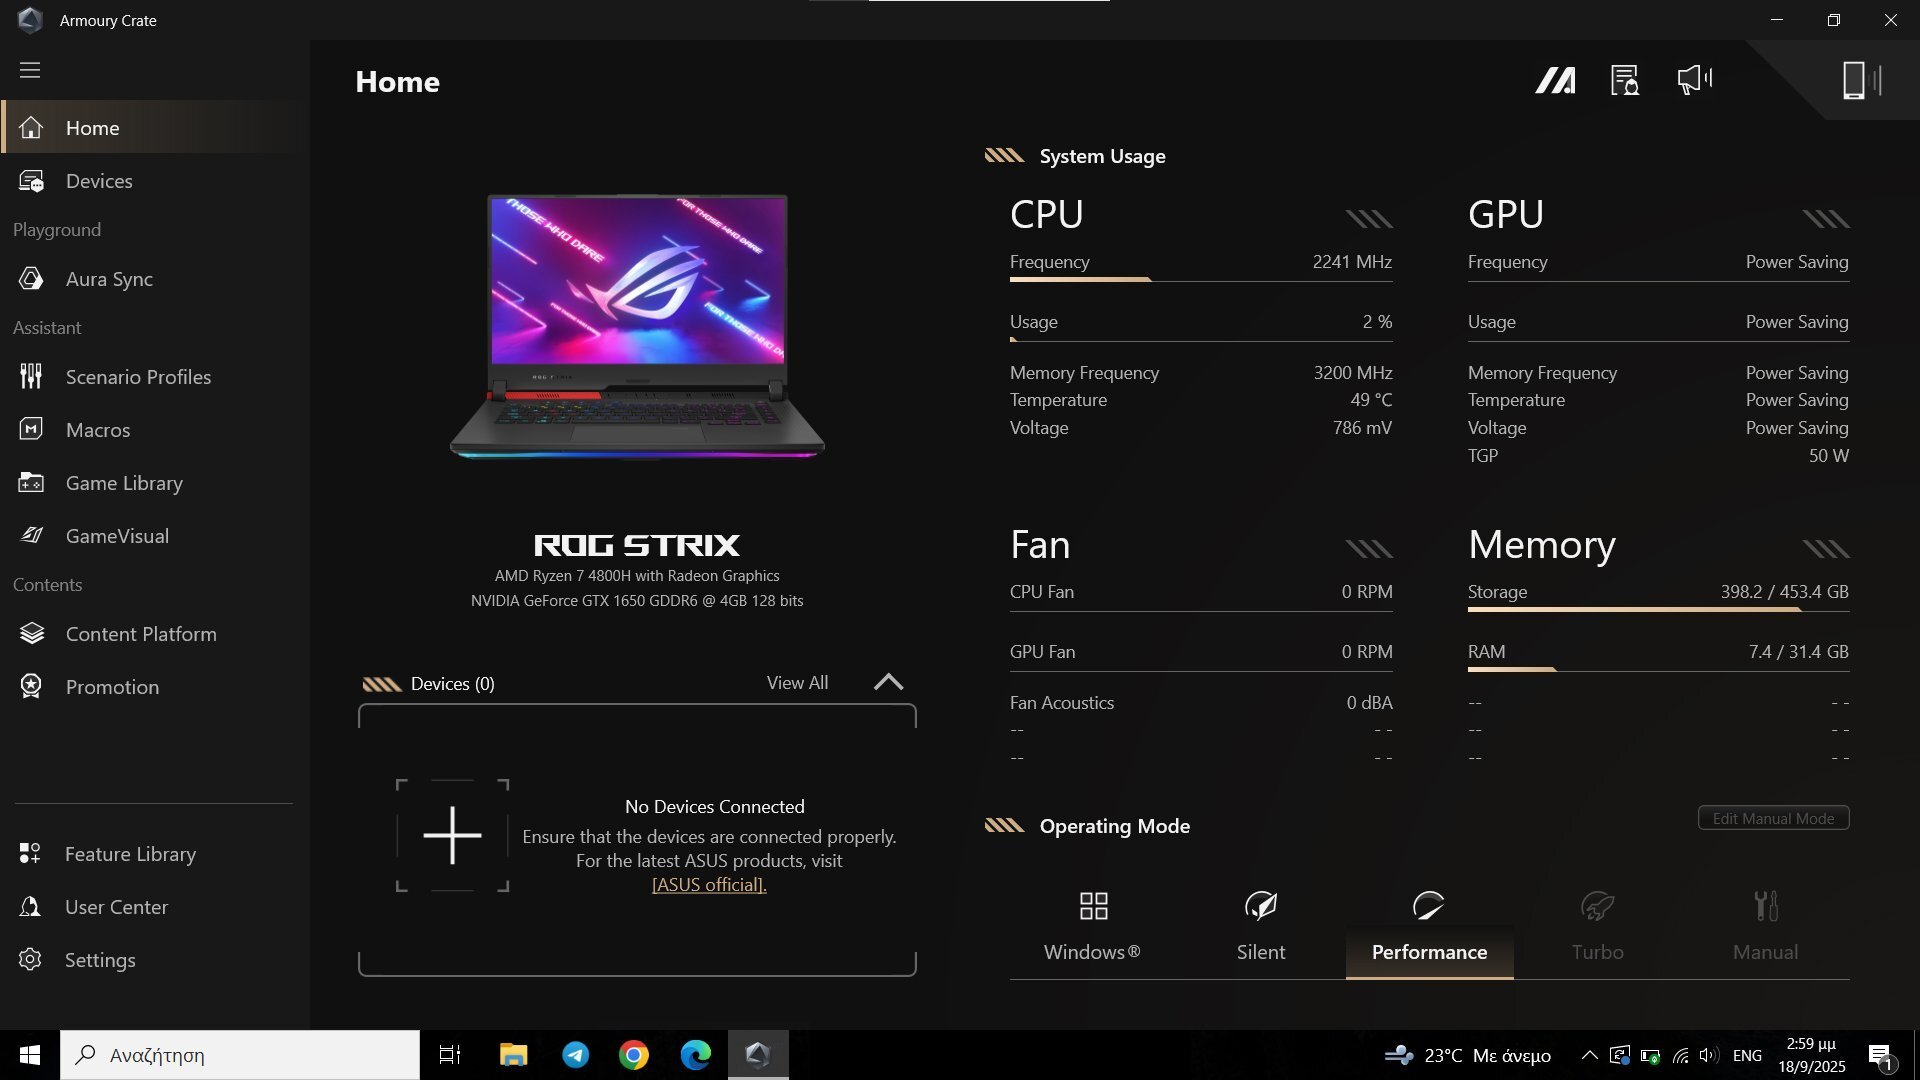The width and height of the screenshot is (1920, 1080).
Task: Click the GameVisual icon in sidebar
Action: click(x=31, y=536)
